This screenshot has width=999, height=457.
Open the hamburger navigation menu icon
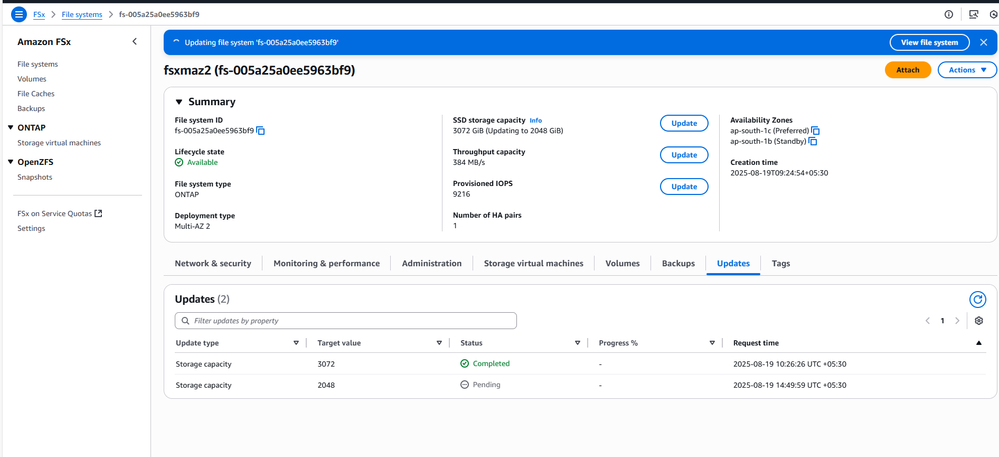[18, 15]
